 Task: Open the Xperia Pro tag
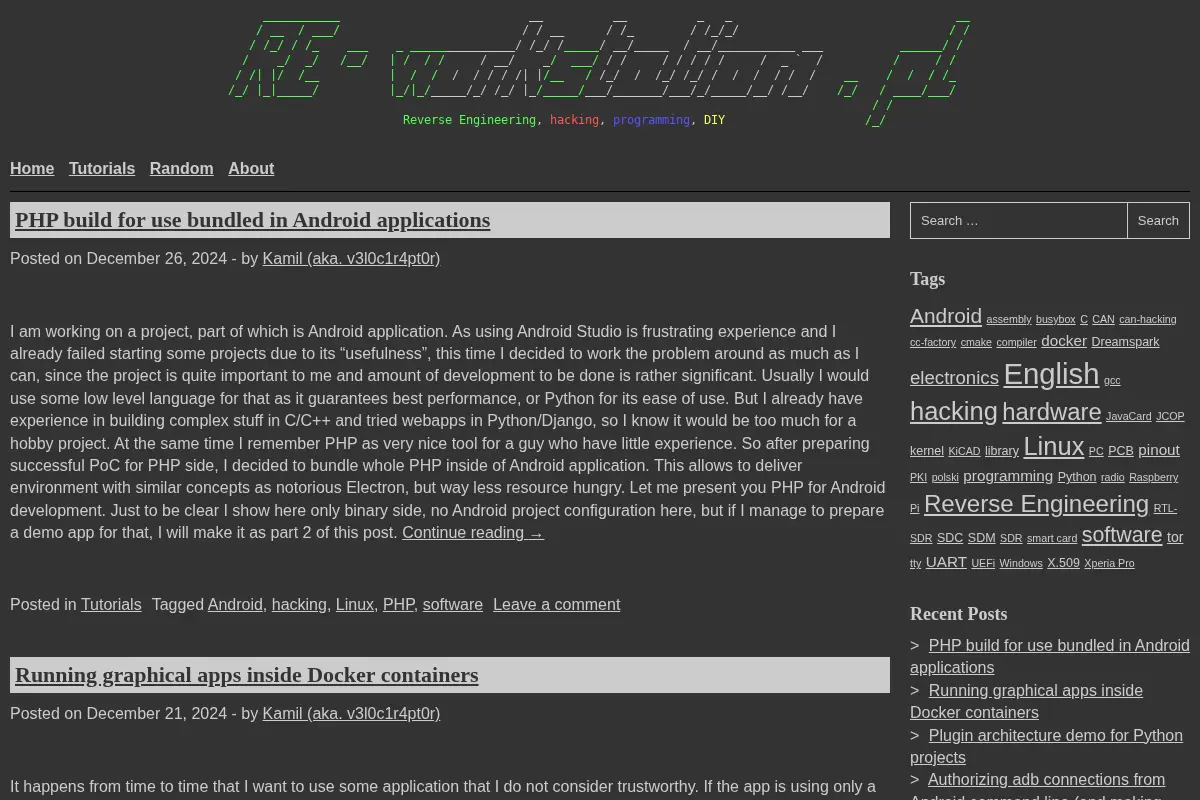pos(1109,564)
